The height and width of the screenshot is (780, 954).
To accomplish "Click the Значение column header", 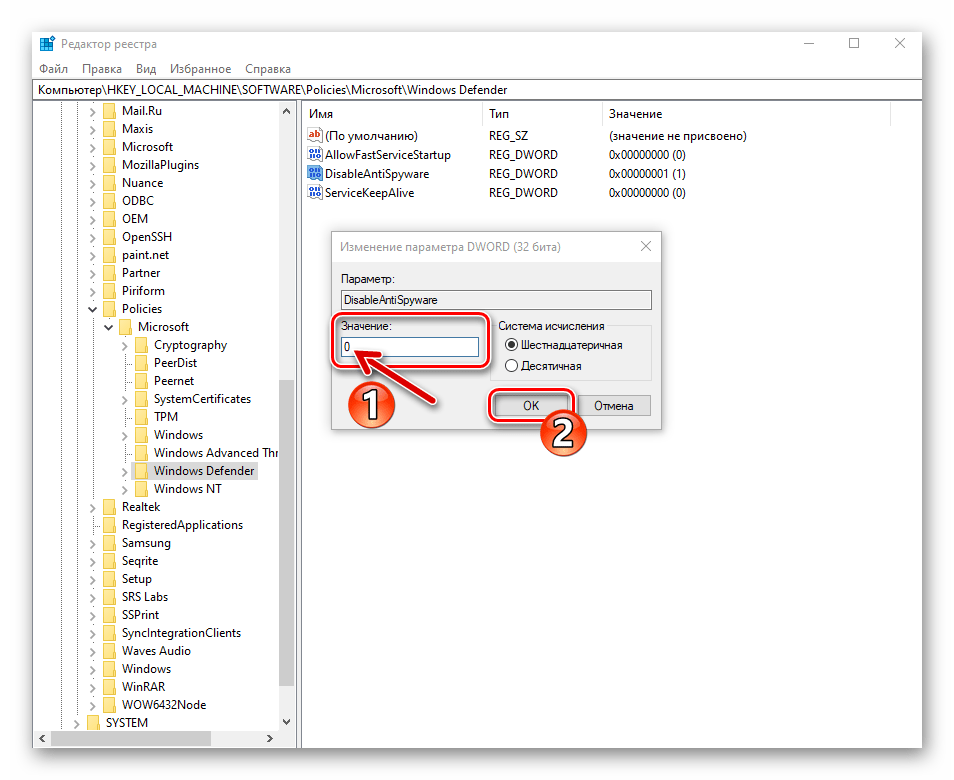I will coord(747,114).
